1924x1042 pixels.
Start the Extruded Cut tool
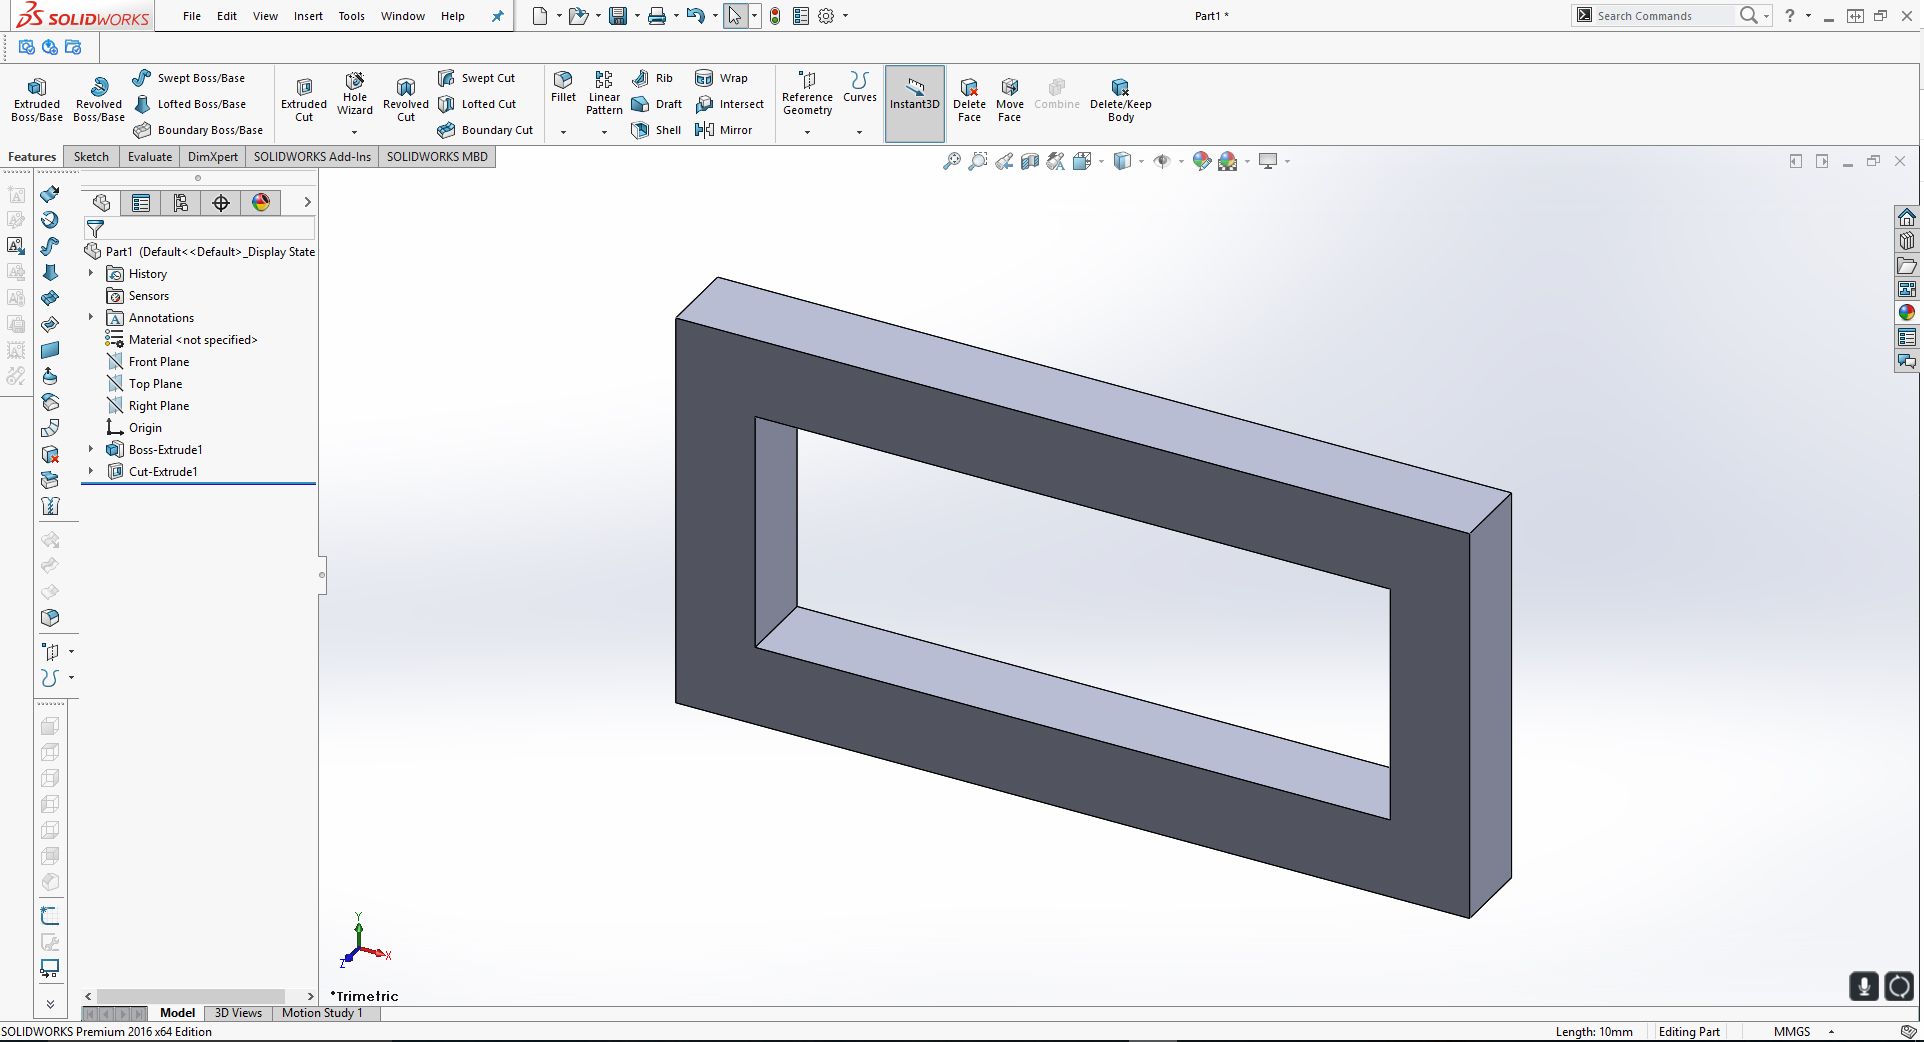point(304,100)
